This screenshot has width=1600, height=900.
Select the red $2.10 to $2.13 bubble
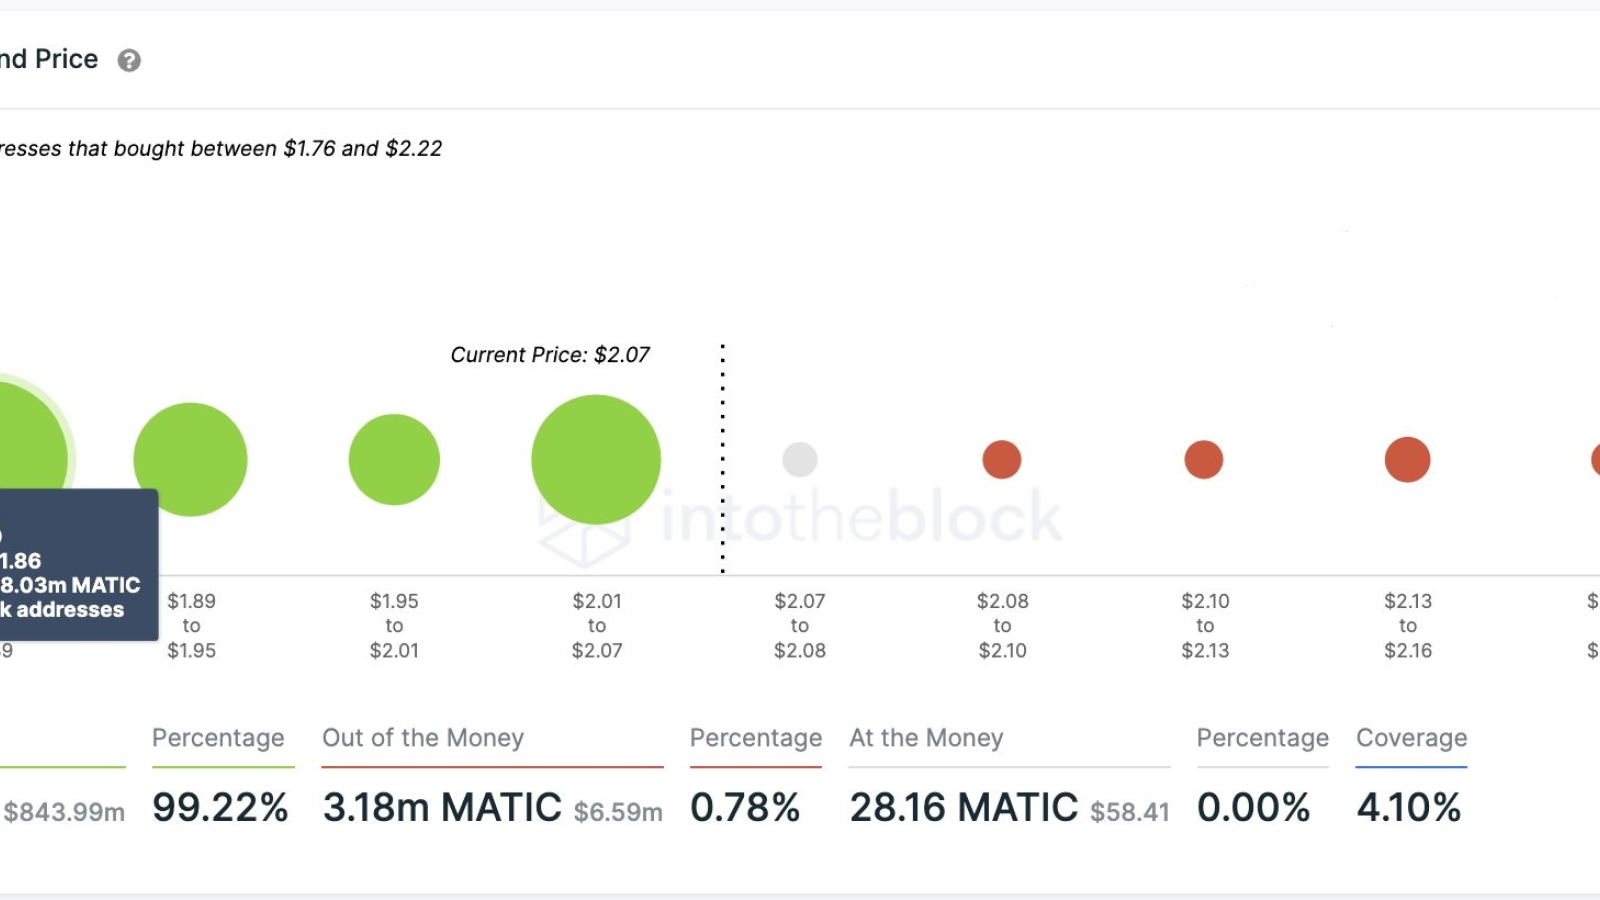click(1204, 460)
